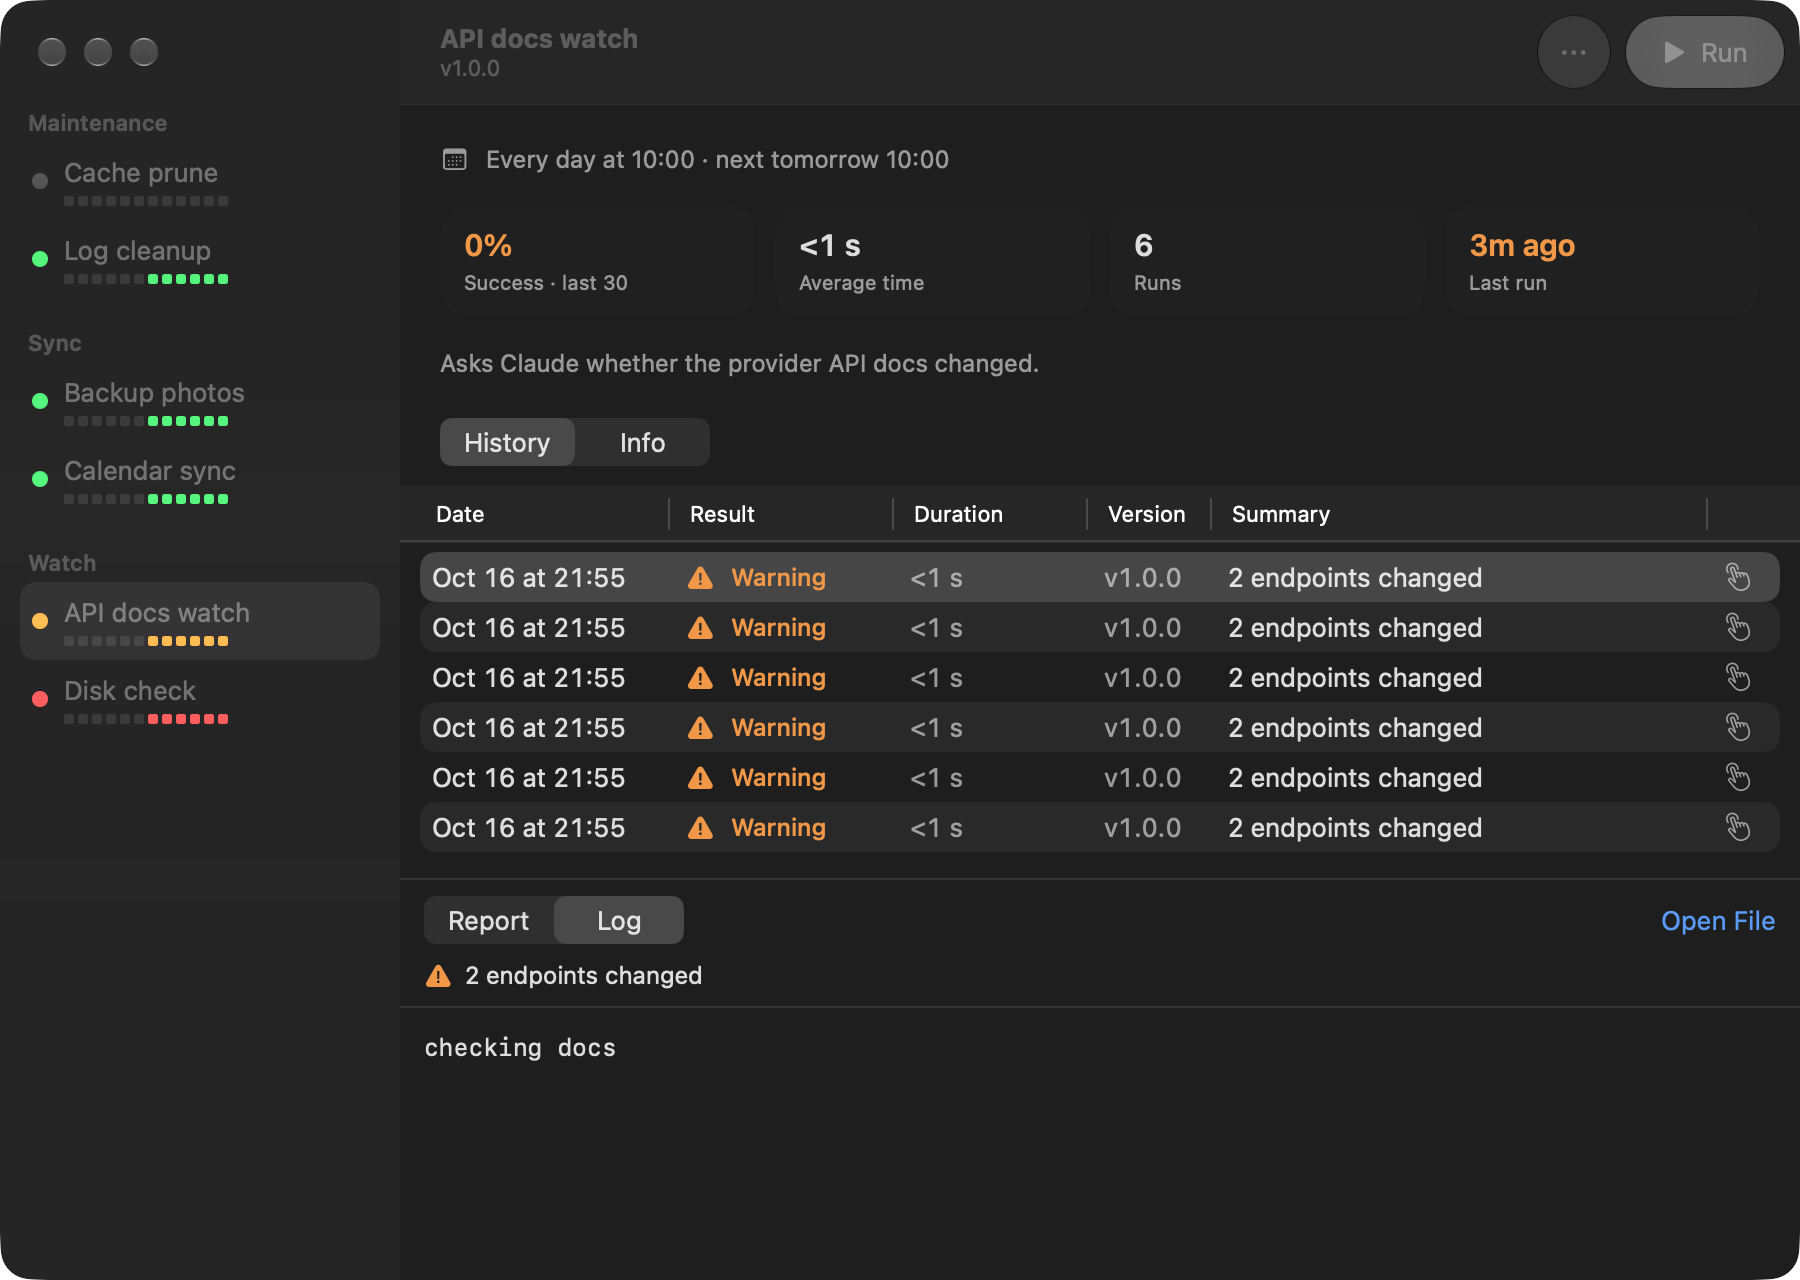Open the more options ellipsis button
This screenshot has width=1800, height=1280.
[1573, 52]
